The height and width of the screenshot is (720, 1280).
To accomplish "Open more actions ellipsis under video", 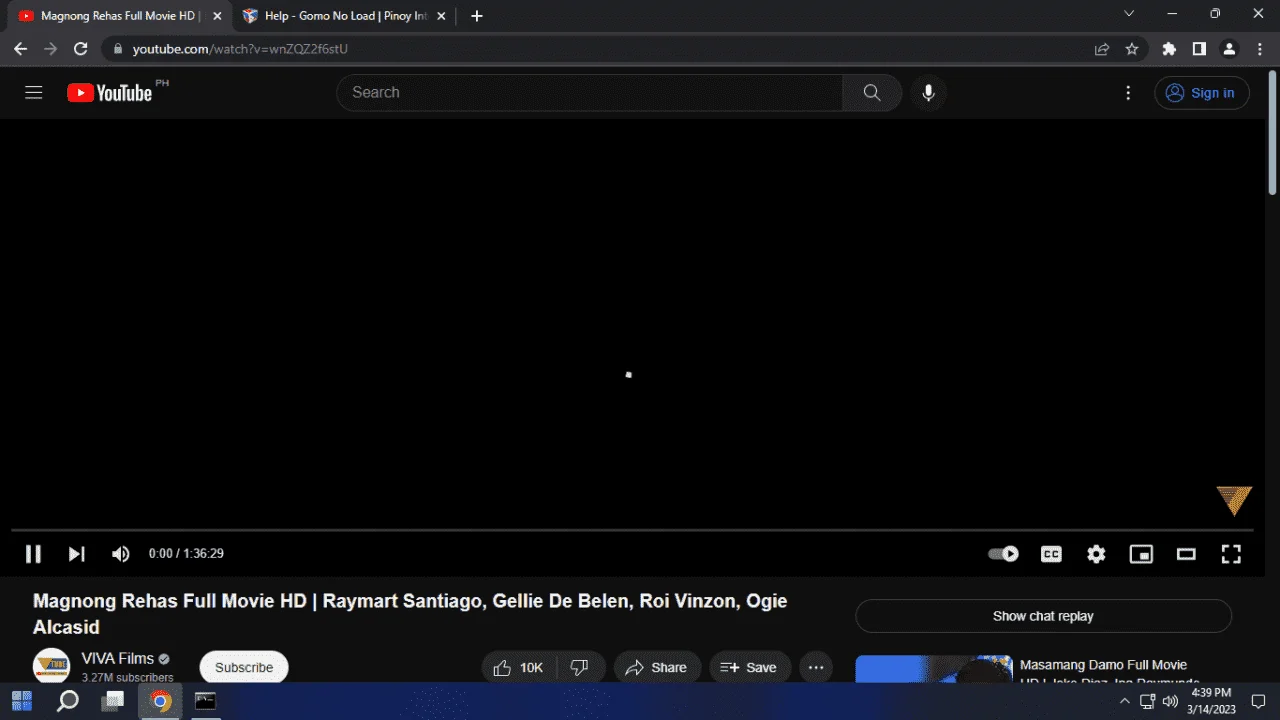I will (816, 668).
